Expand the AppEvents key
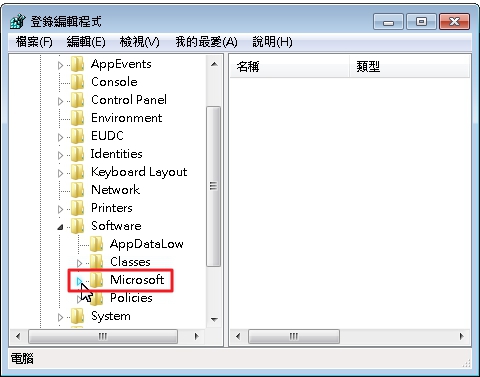Image resolution: width=480 pixels, height=377 pixels. click(x=60, y=65)
